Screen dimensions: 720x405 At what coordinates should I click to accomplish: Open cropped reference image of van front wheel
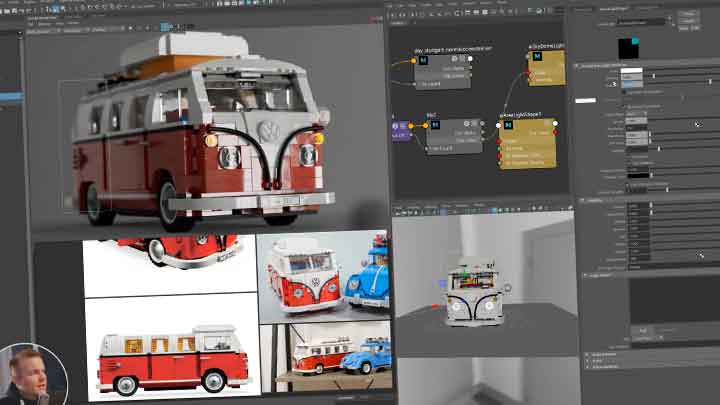169,265
